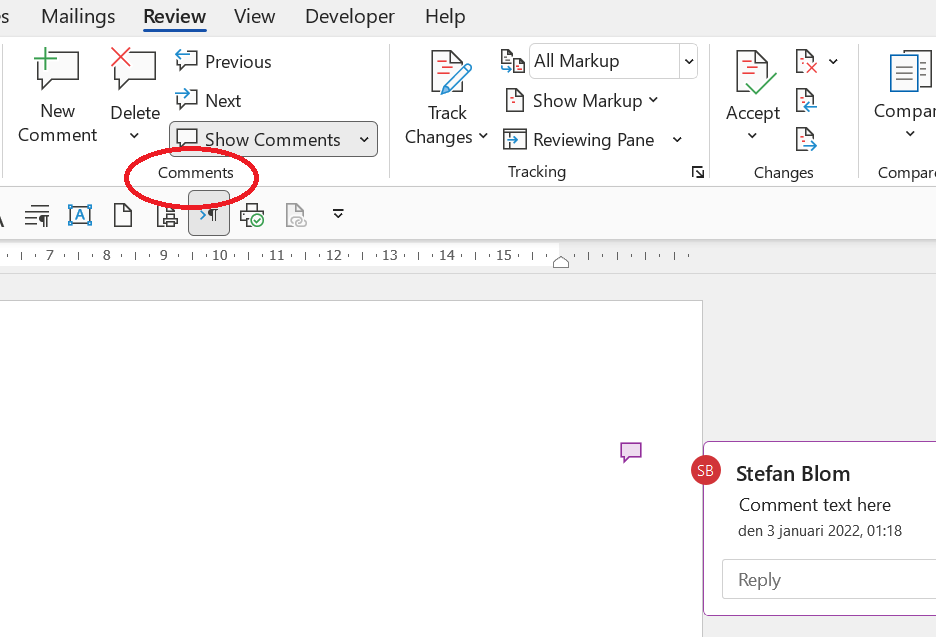The width and height of the screenshot is (936, 637).
Task: Open the Reviewing Pane
Action: coord(579,140)
